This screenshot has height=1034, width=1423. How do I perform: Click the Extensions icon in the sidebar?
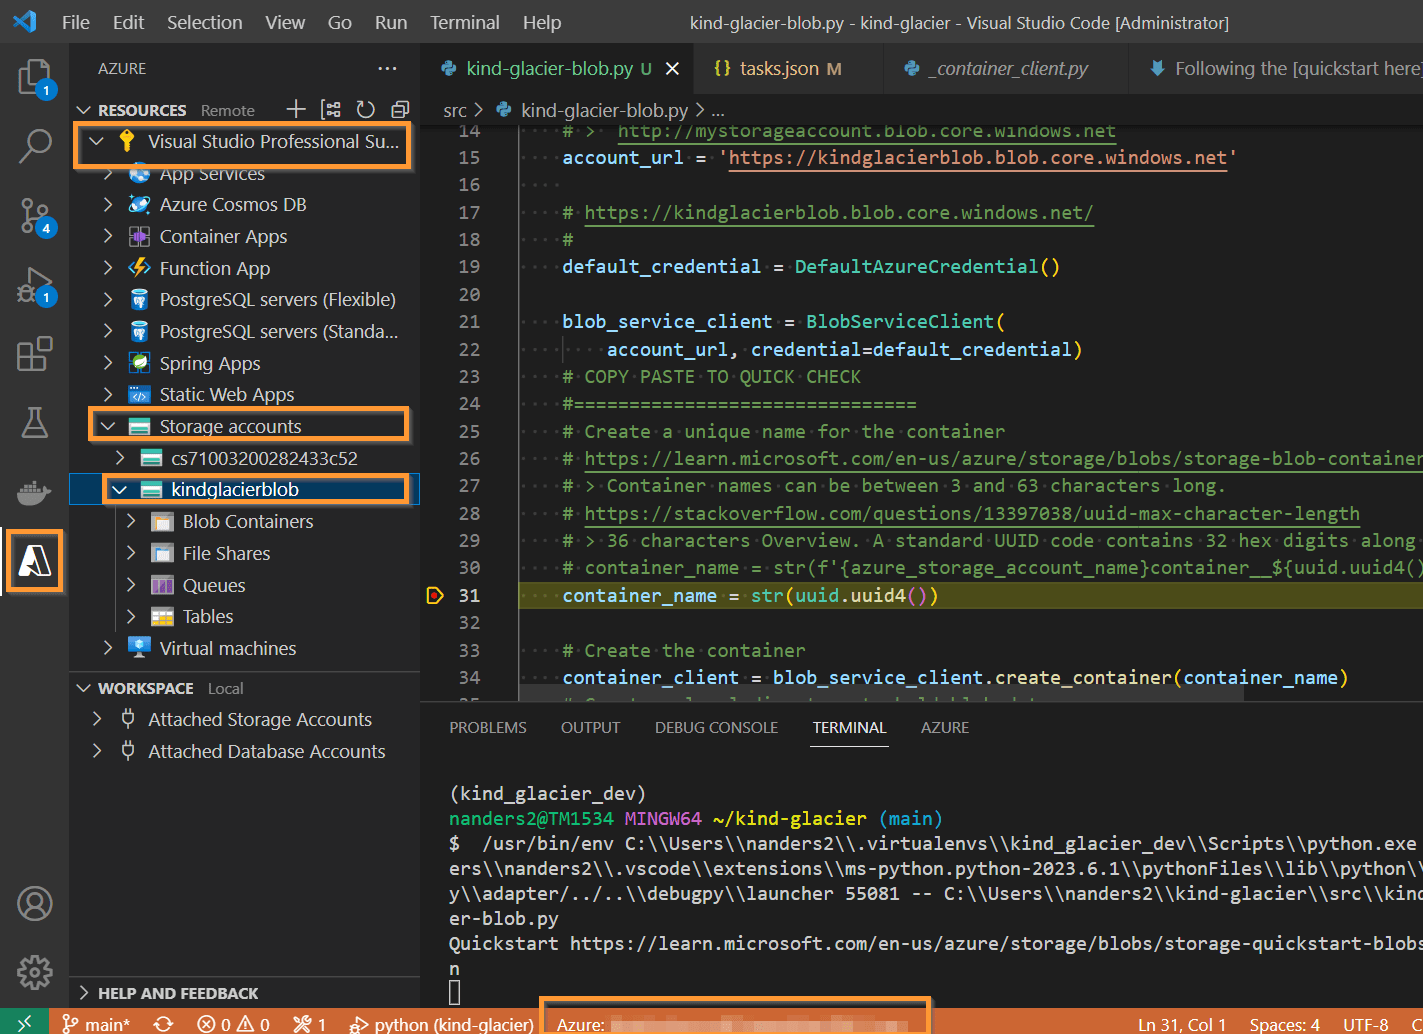(34, 354)
